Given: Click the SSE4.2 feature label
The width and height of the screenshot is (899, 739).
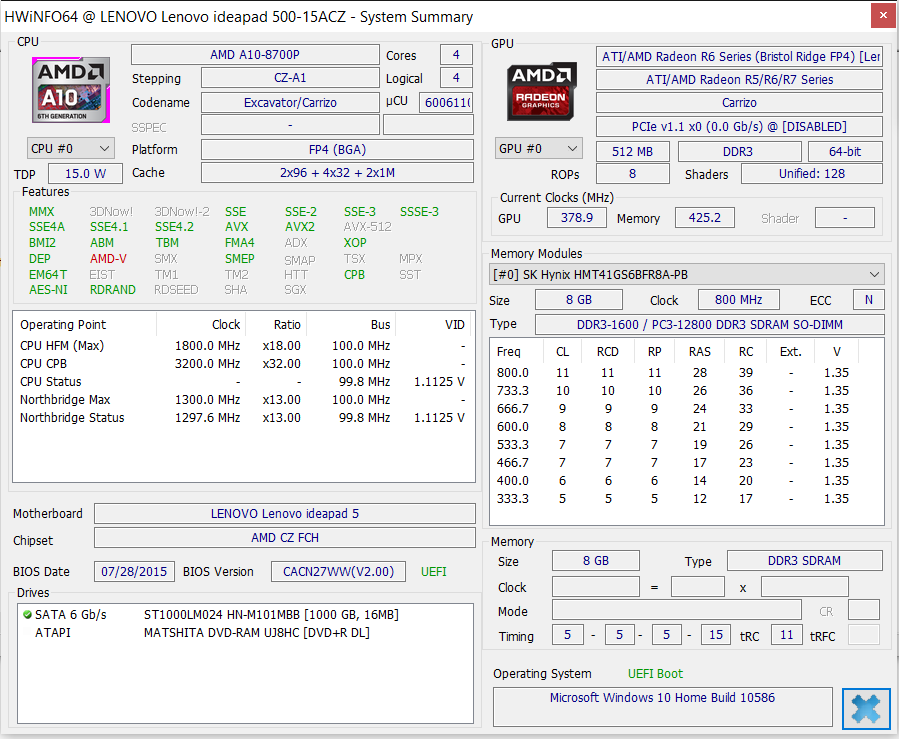Looking at the screenshot, I should (x=174, y=226).
